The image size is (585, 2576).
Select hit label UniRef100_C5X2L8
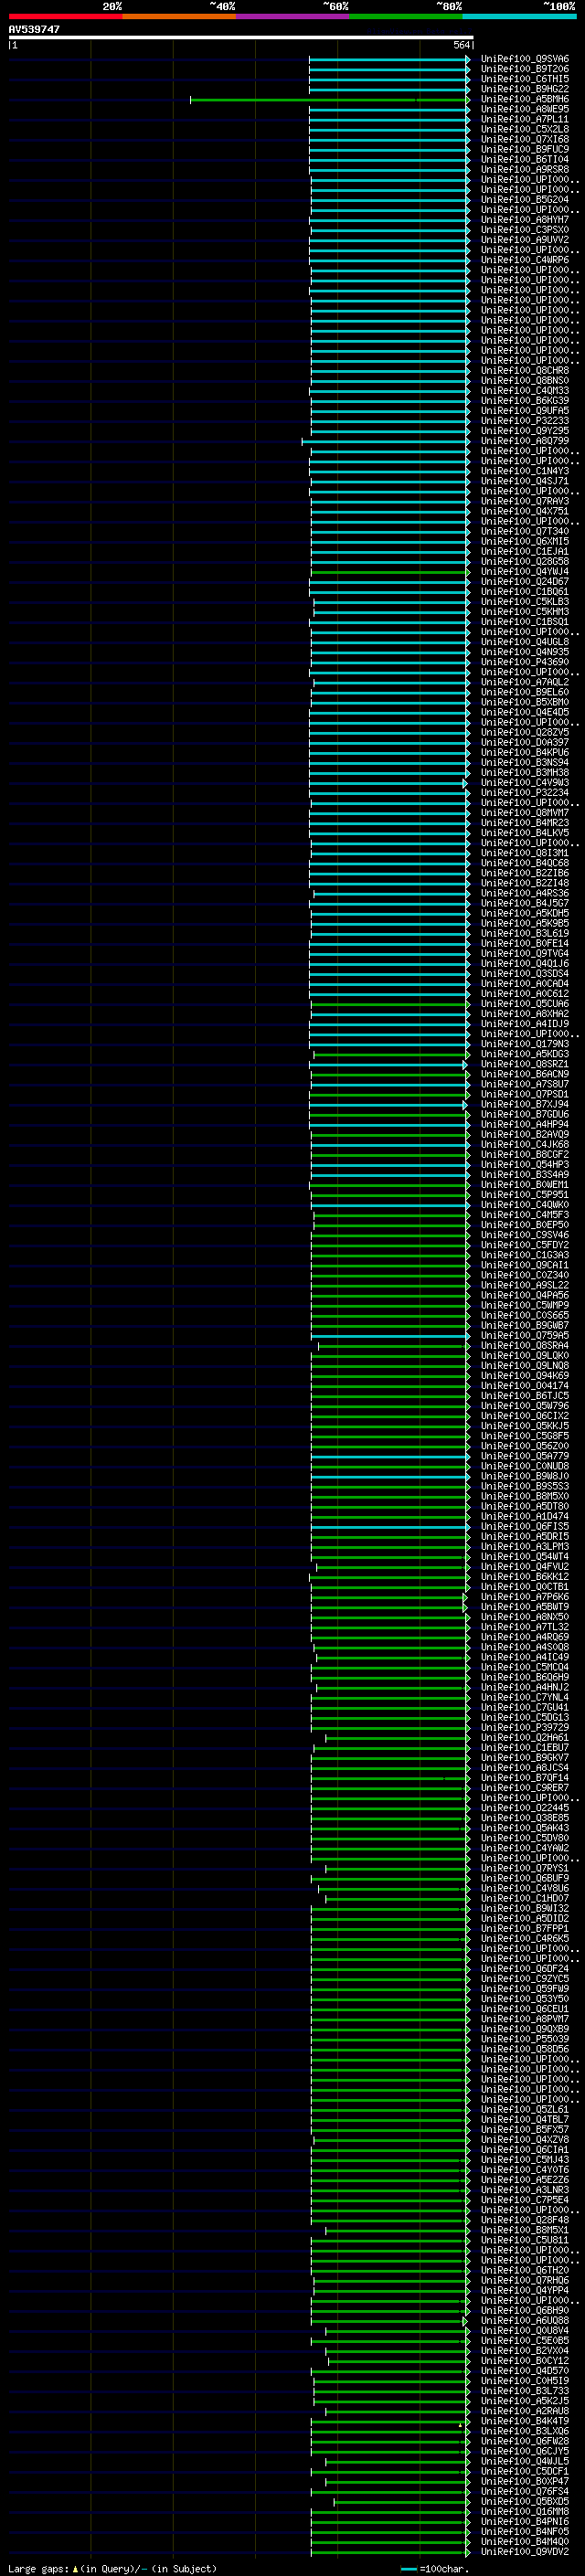point(525,129)
